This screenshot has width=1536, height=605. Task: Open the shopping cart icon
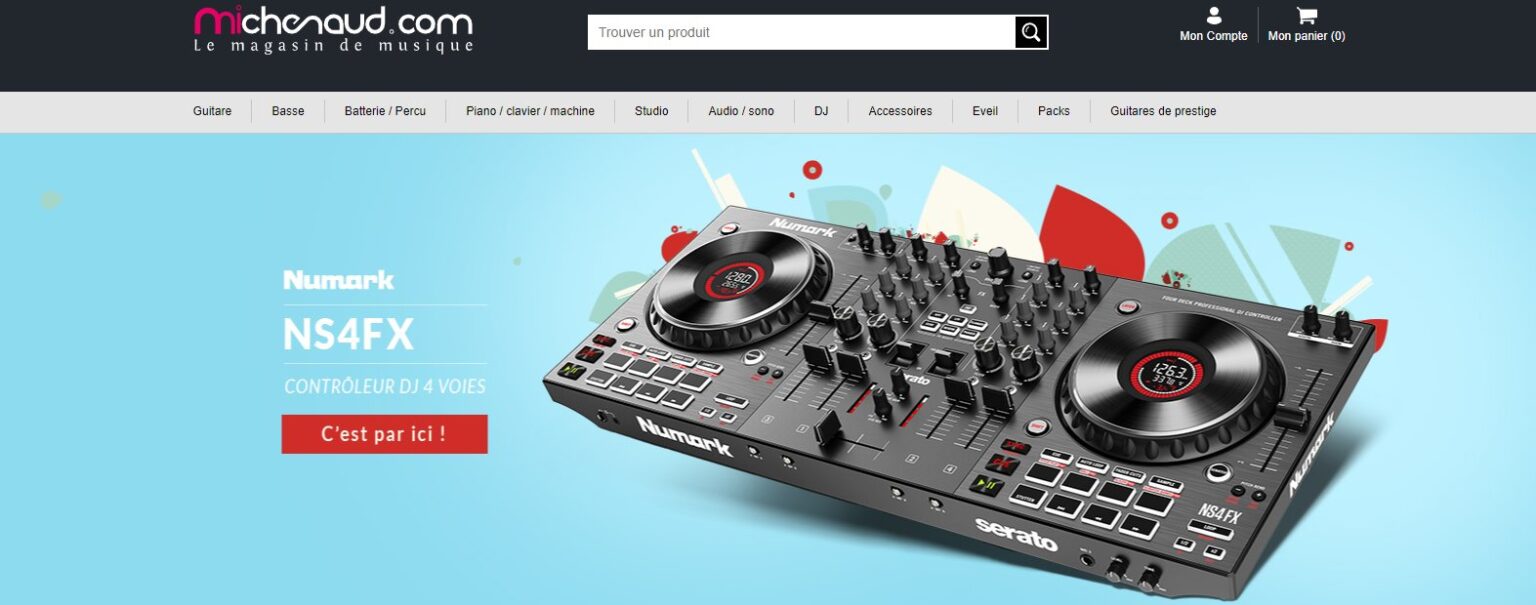[1306, 16]
